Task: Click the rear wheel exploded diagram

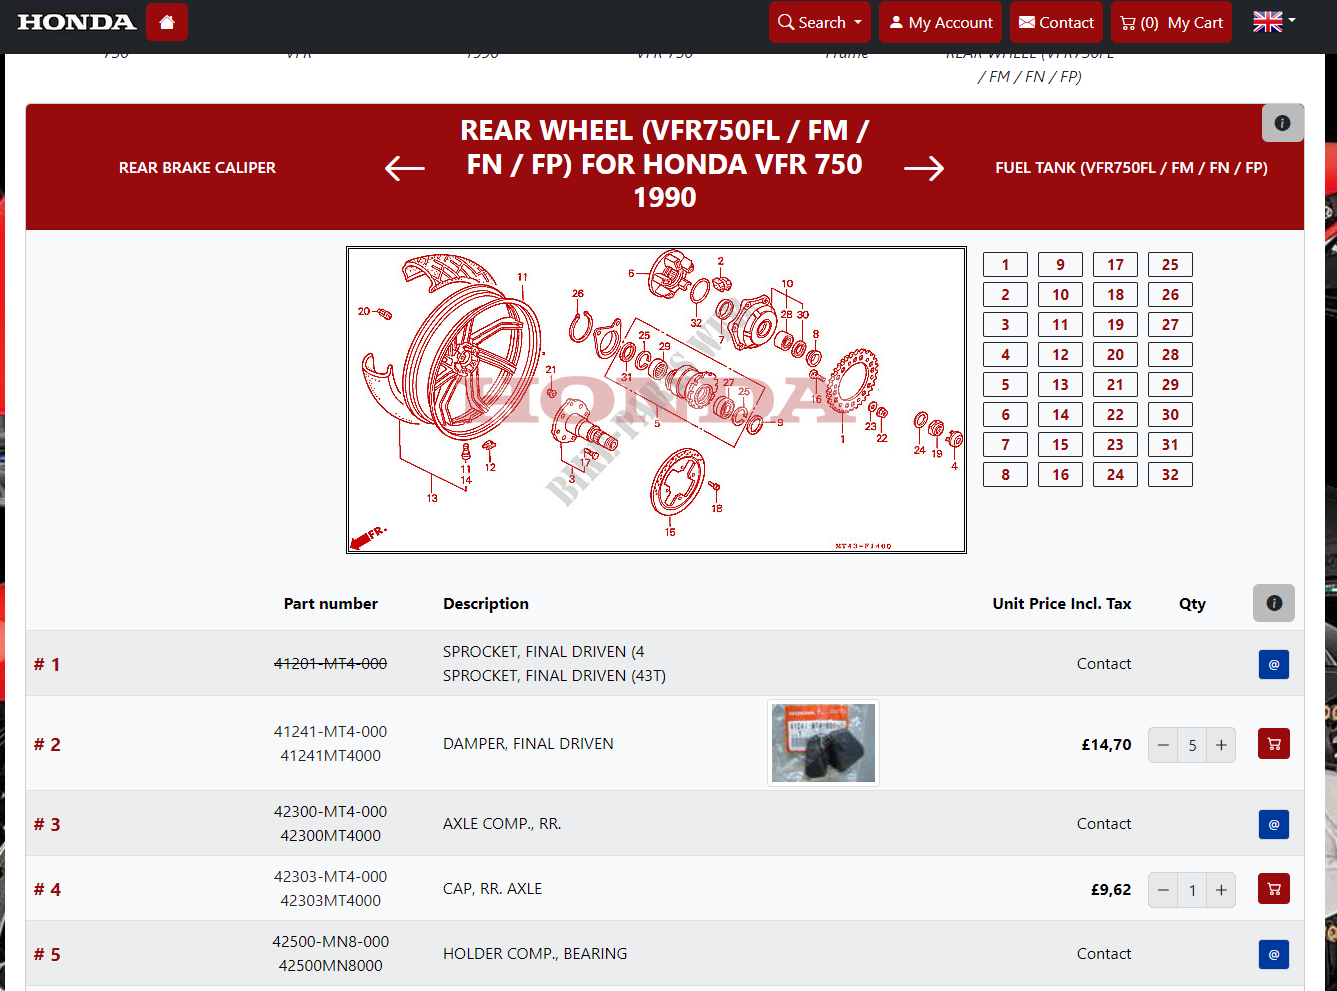Action: tap(656, 400)
